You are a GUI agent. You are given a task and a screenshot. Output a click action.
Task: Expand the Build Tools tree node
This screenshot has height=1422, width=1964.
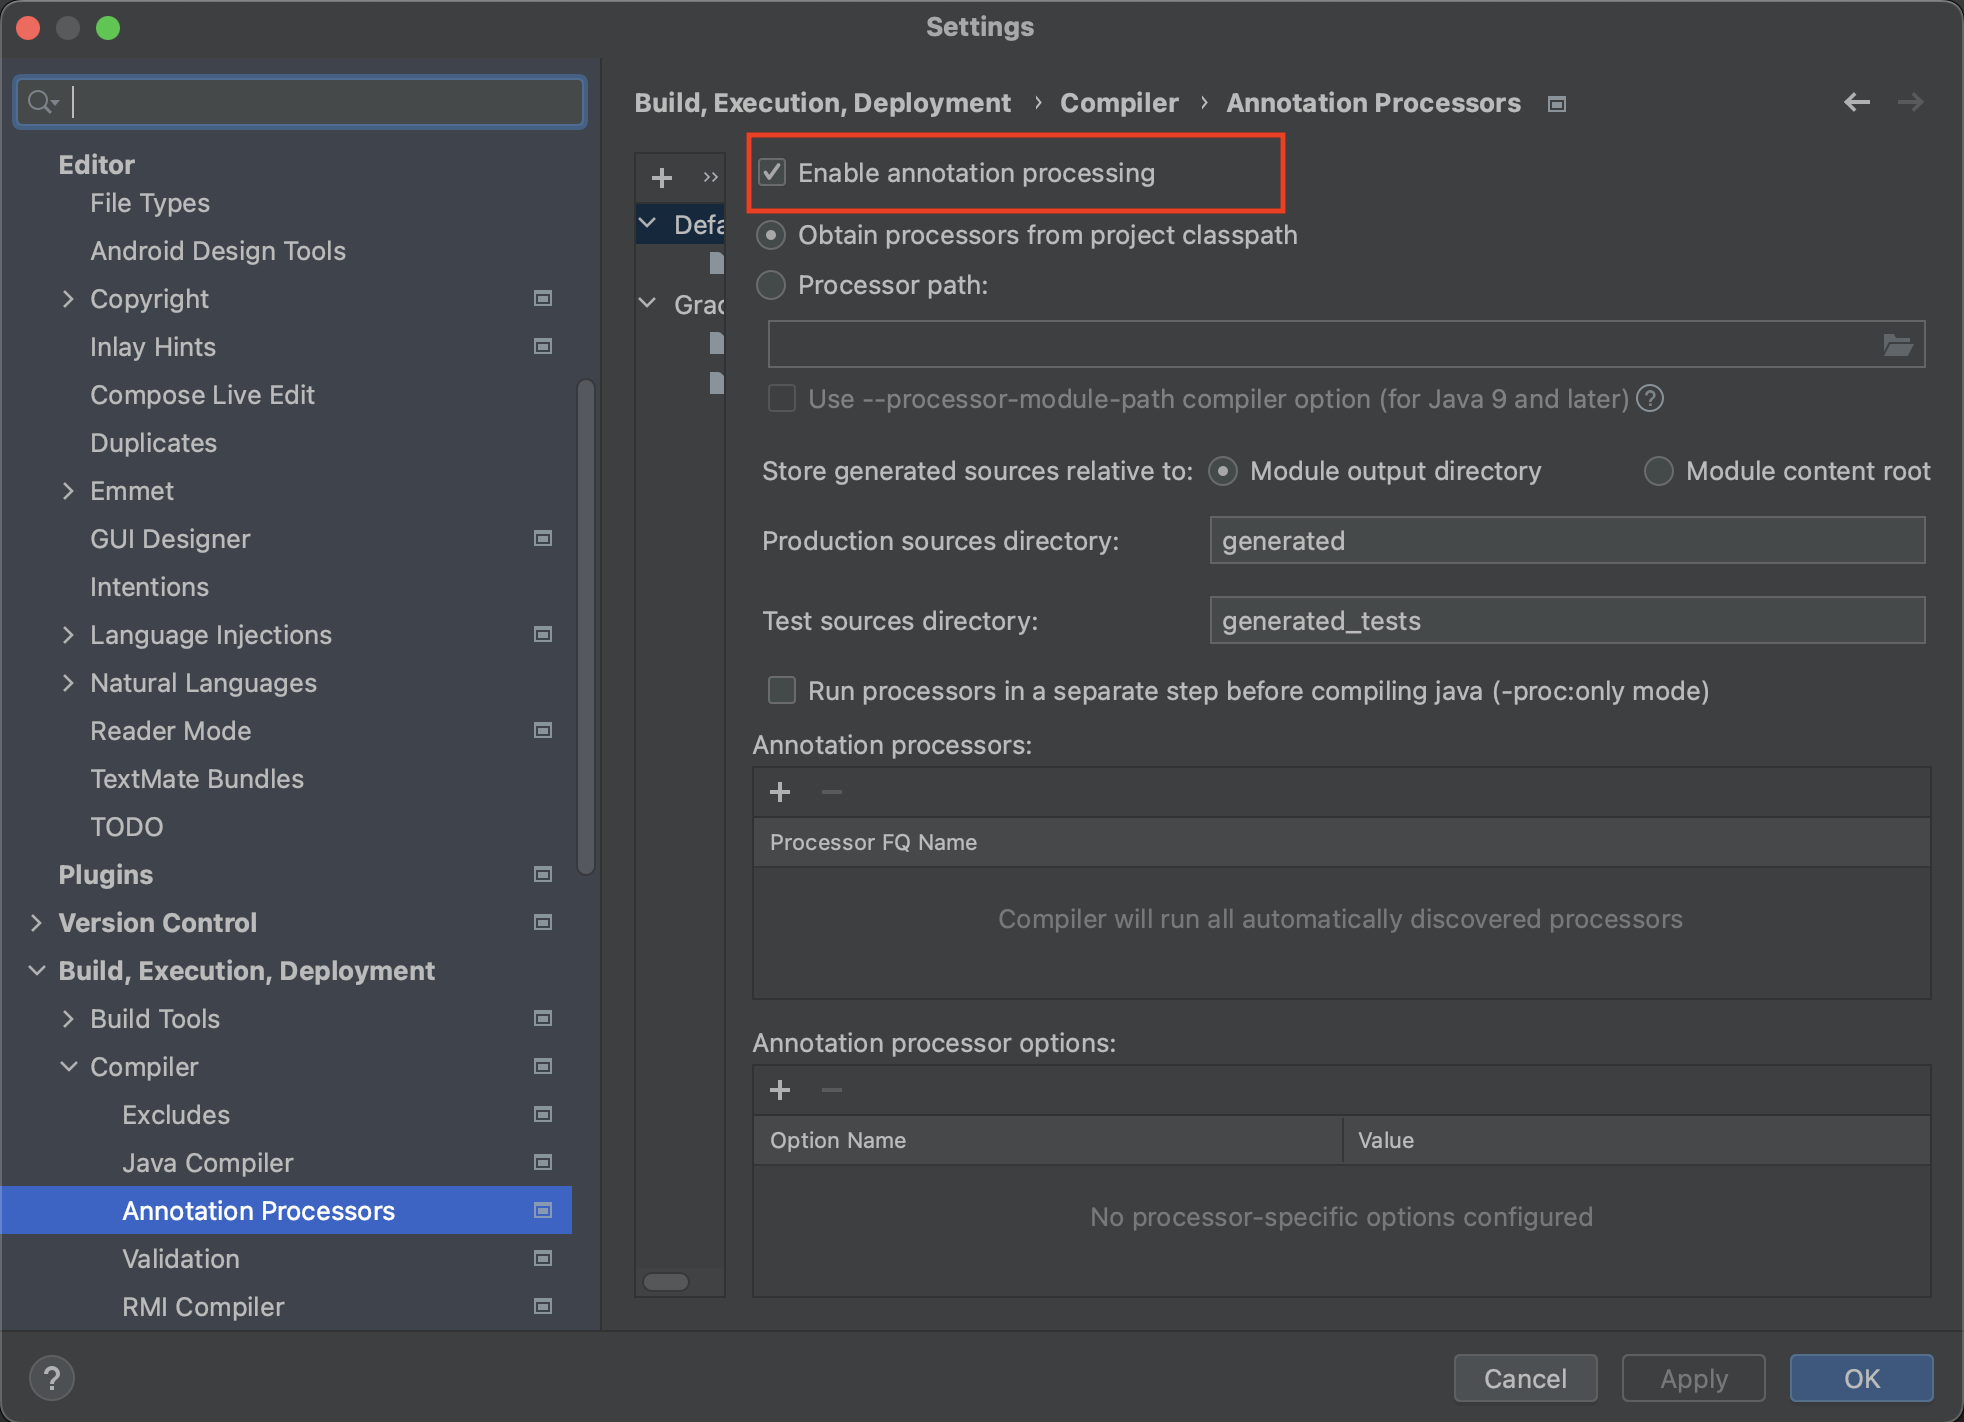[68, 1019]
